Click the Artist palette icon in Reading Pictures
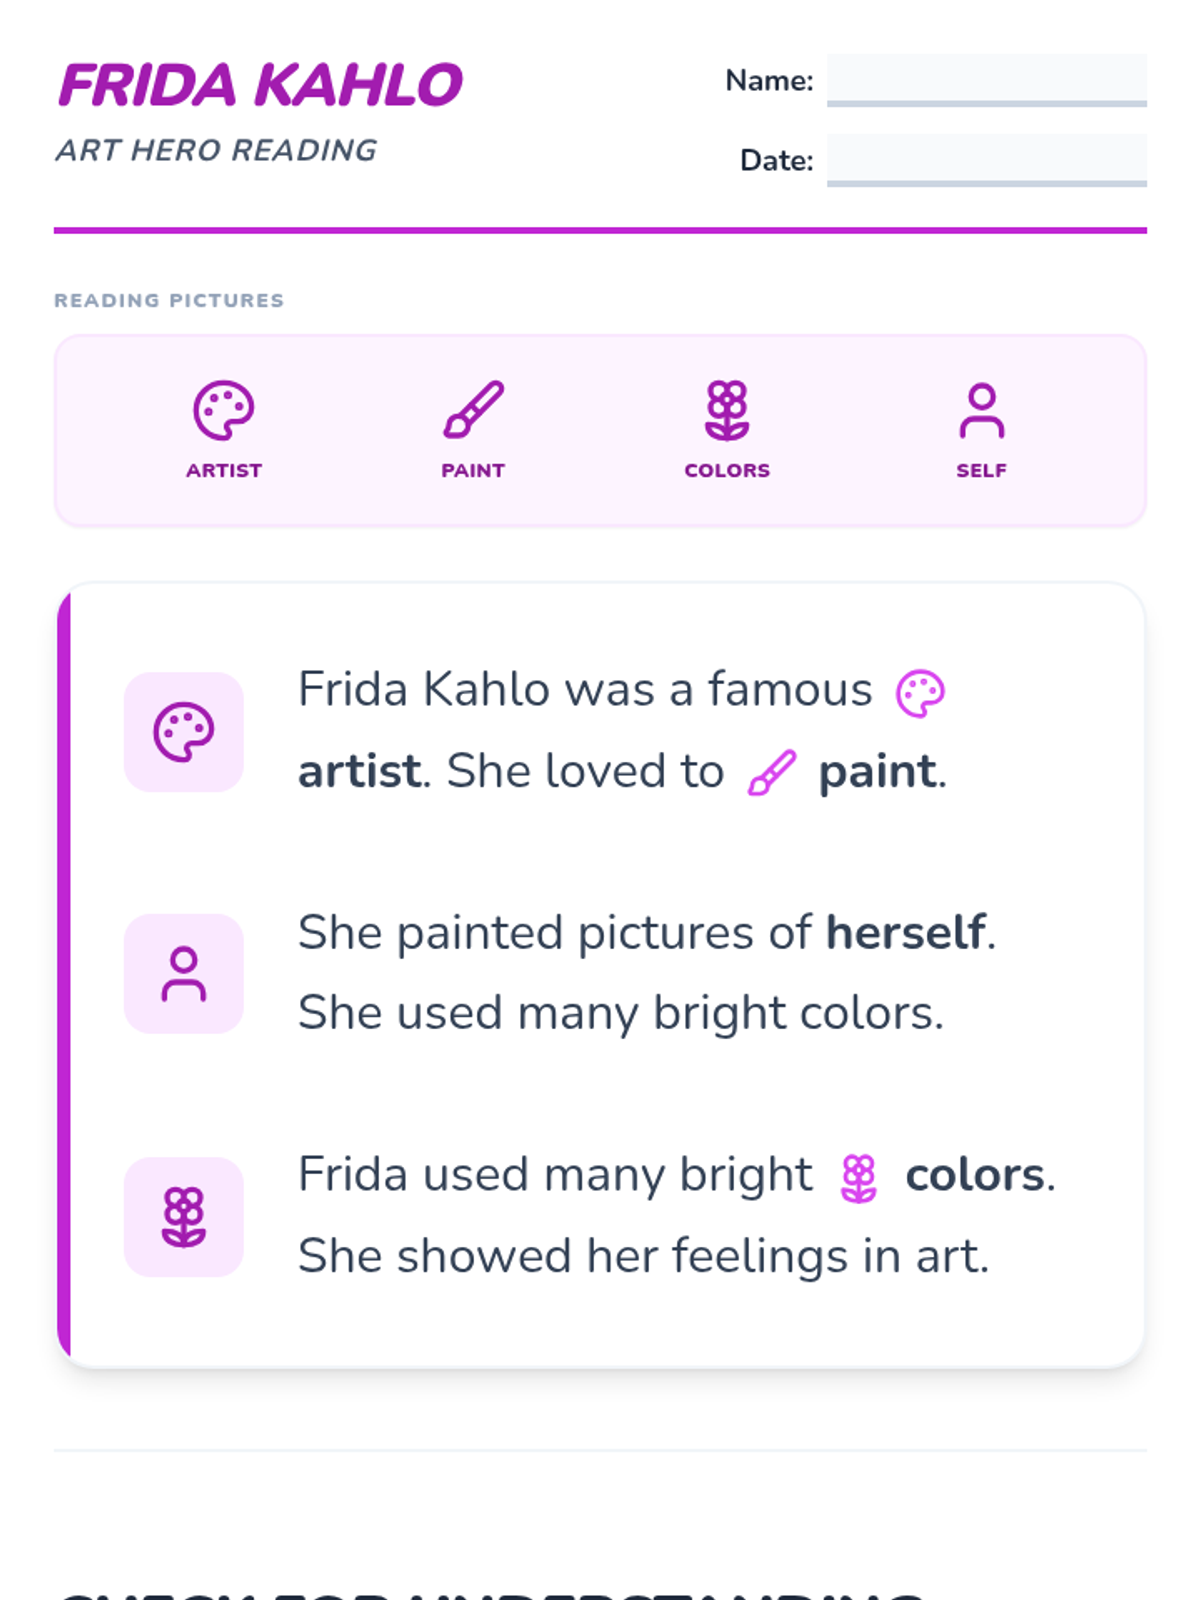Image resolution: width=1200 pixels, height=1600 pixels. pos(224,410)
